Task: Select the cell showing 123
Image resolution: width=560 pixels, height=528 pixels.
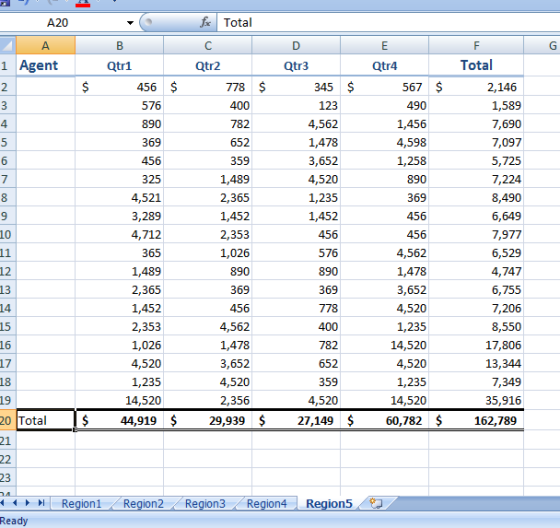Action: click(x=296, y=105)
